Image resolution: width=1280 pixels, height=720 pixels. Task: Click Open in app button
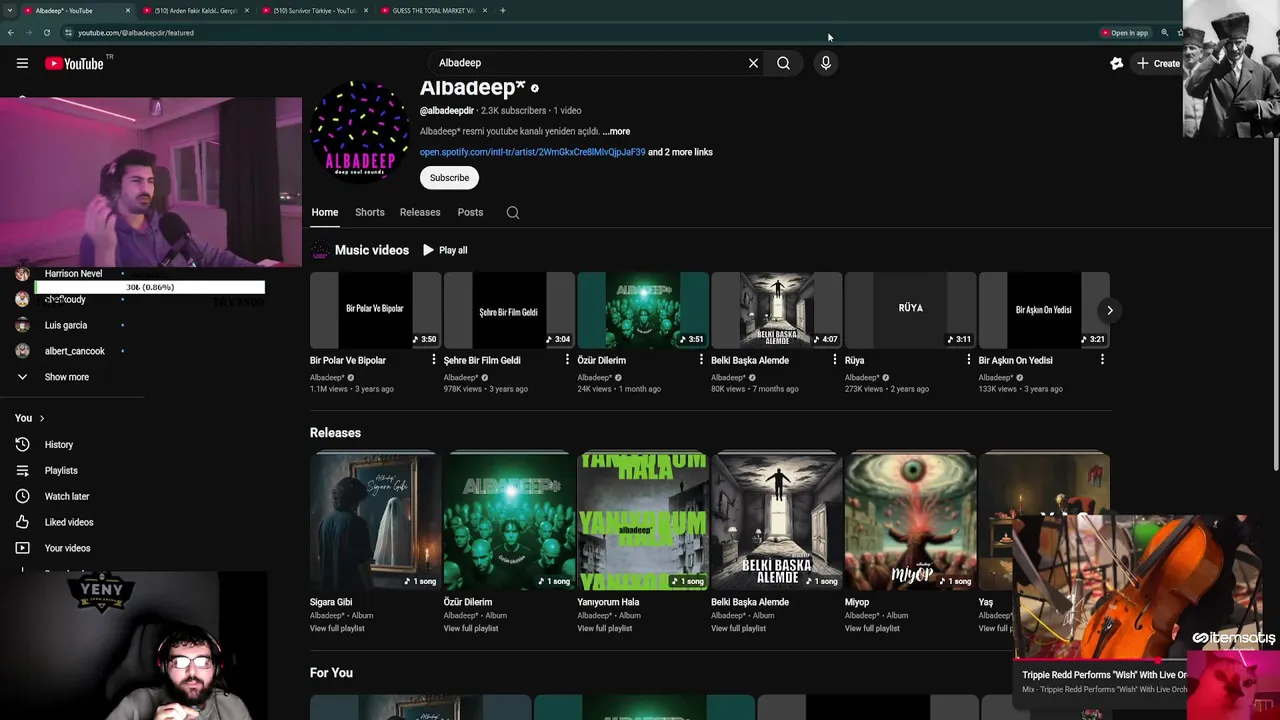coord(1124,32)
